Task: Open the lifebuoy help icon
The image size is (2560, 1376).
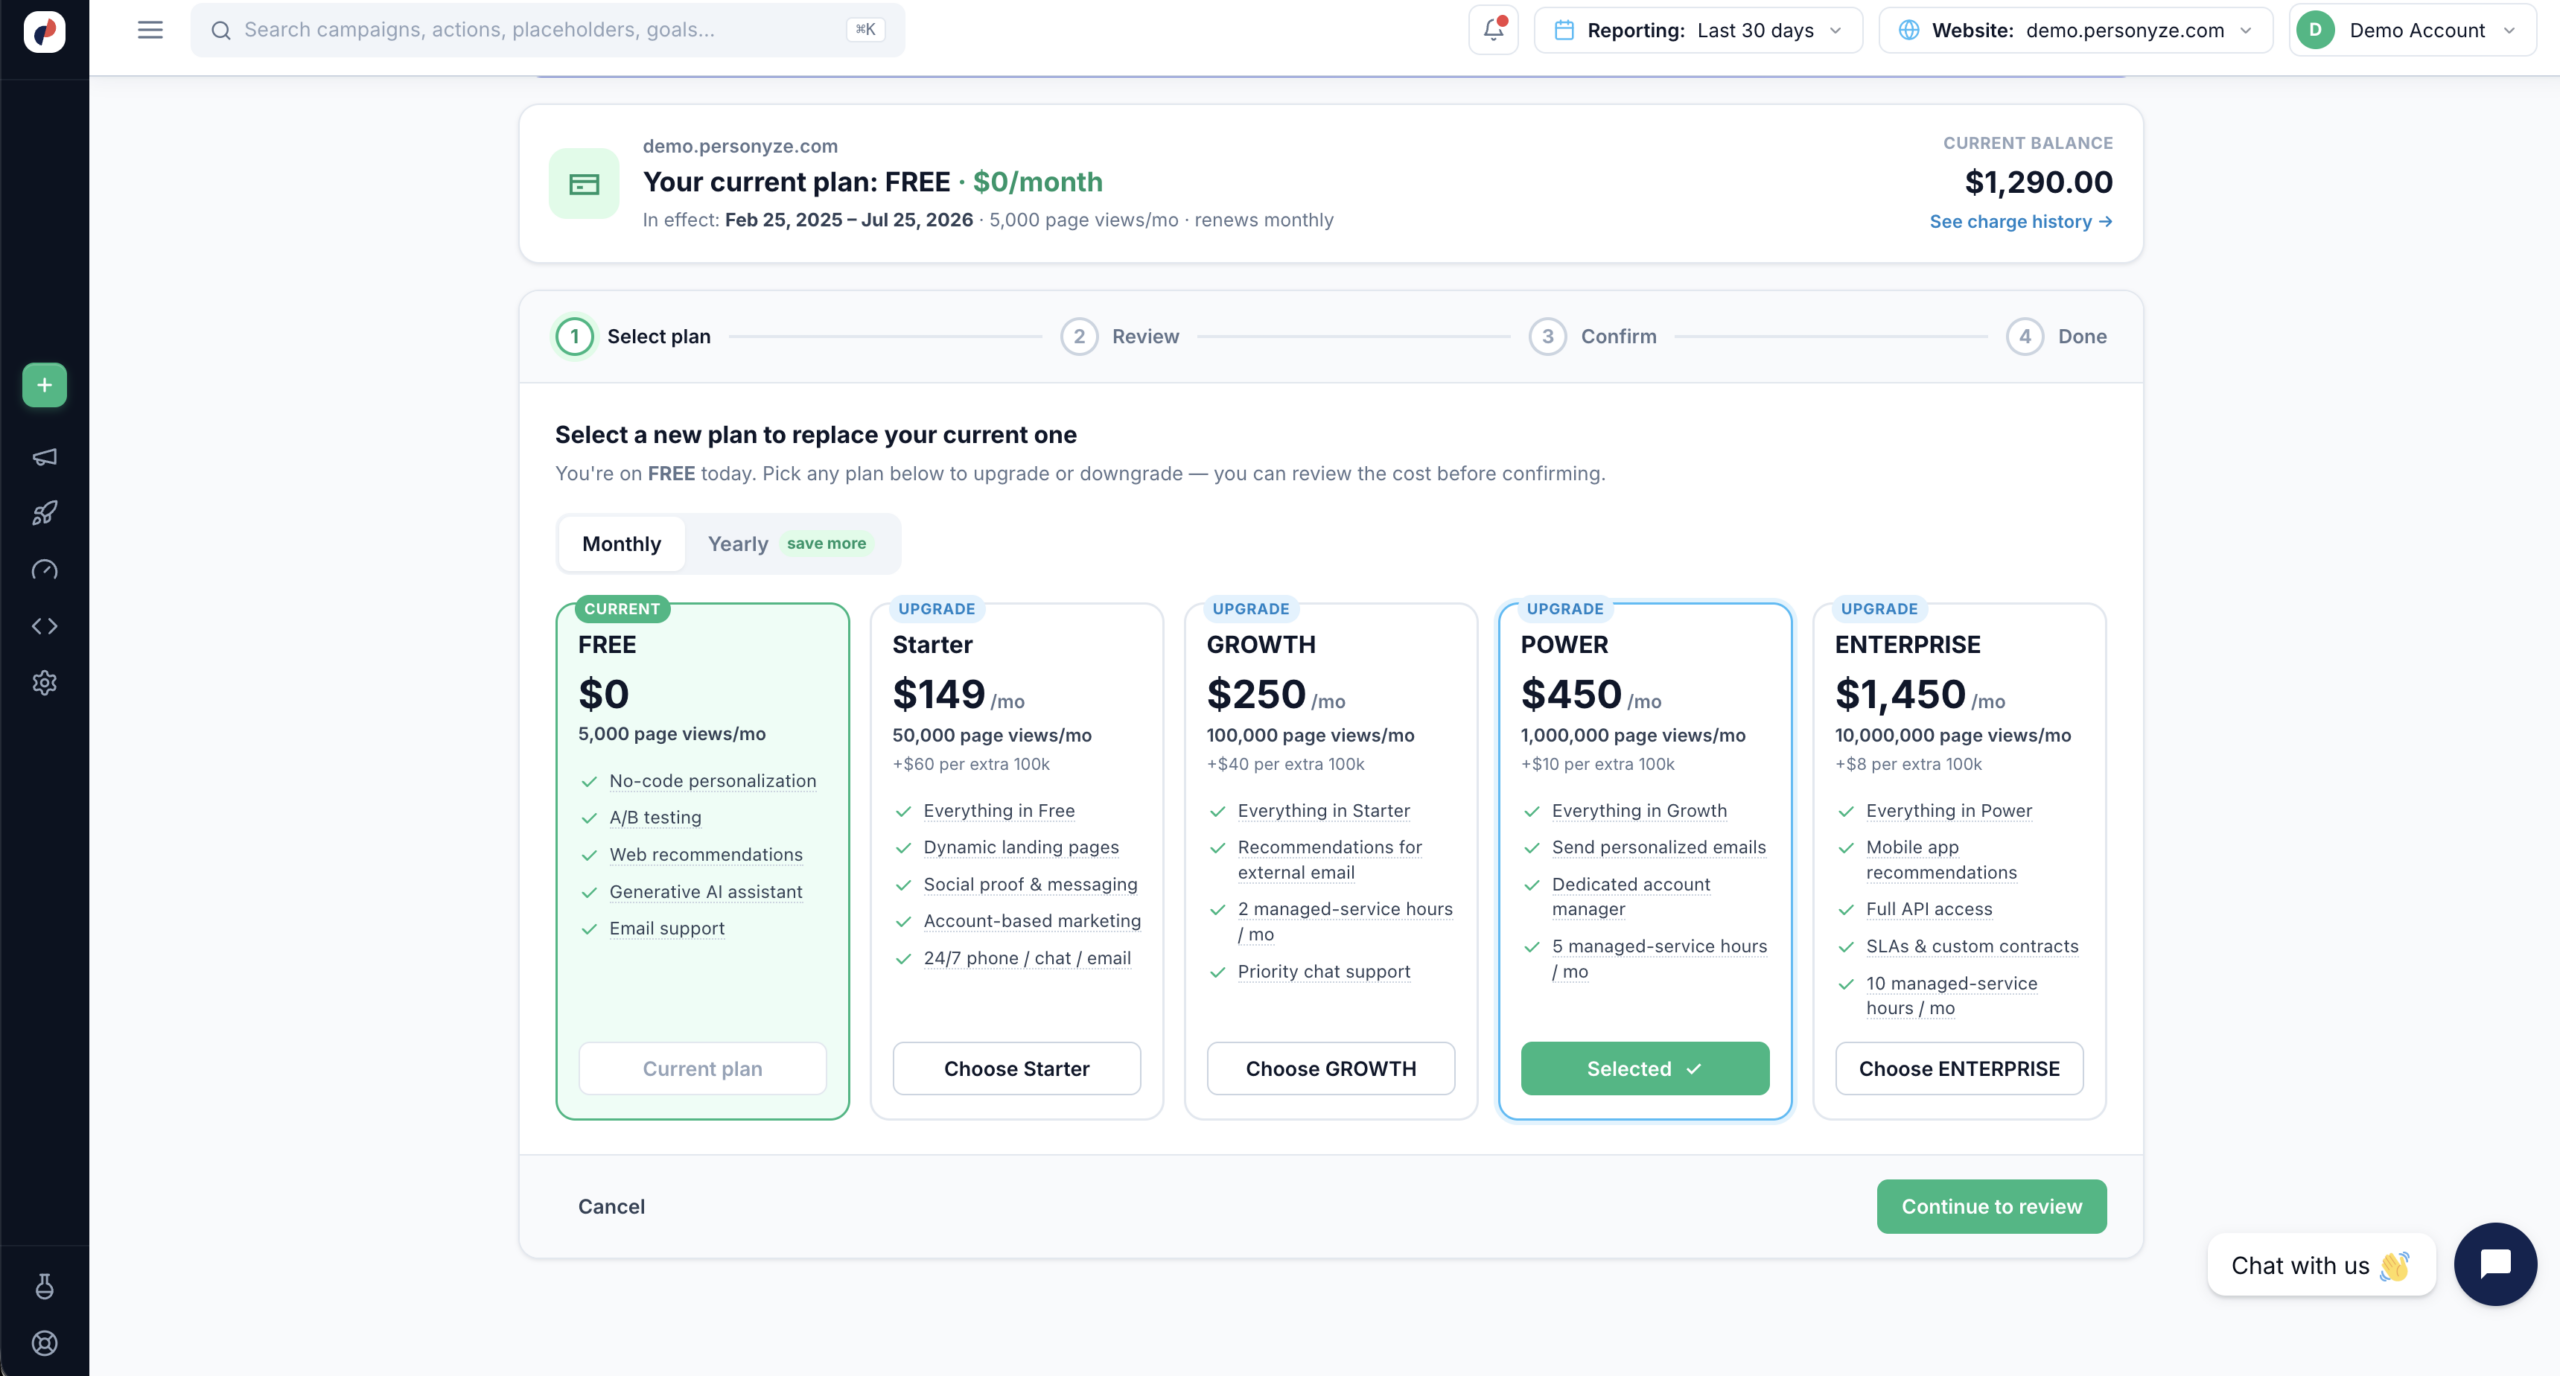Action: coord(44,1343)
